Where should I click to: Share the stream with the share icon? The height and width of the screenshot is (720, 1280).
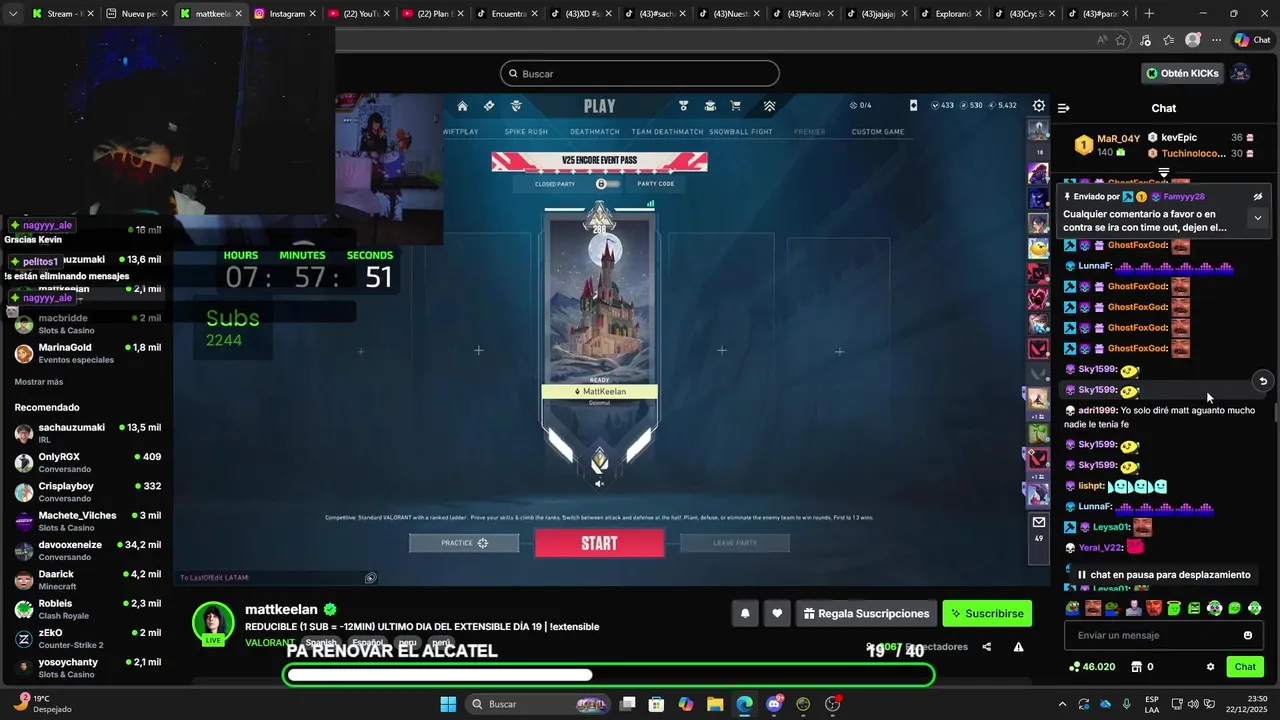tap(987, 647)
